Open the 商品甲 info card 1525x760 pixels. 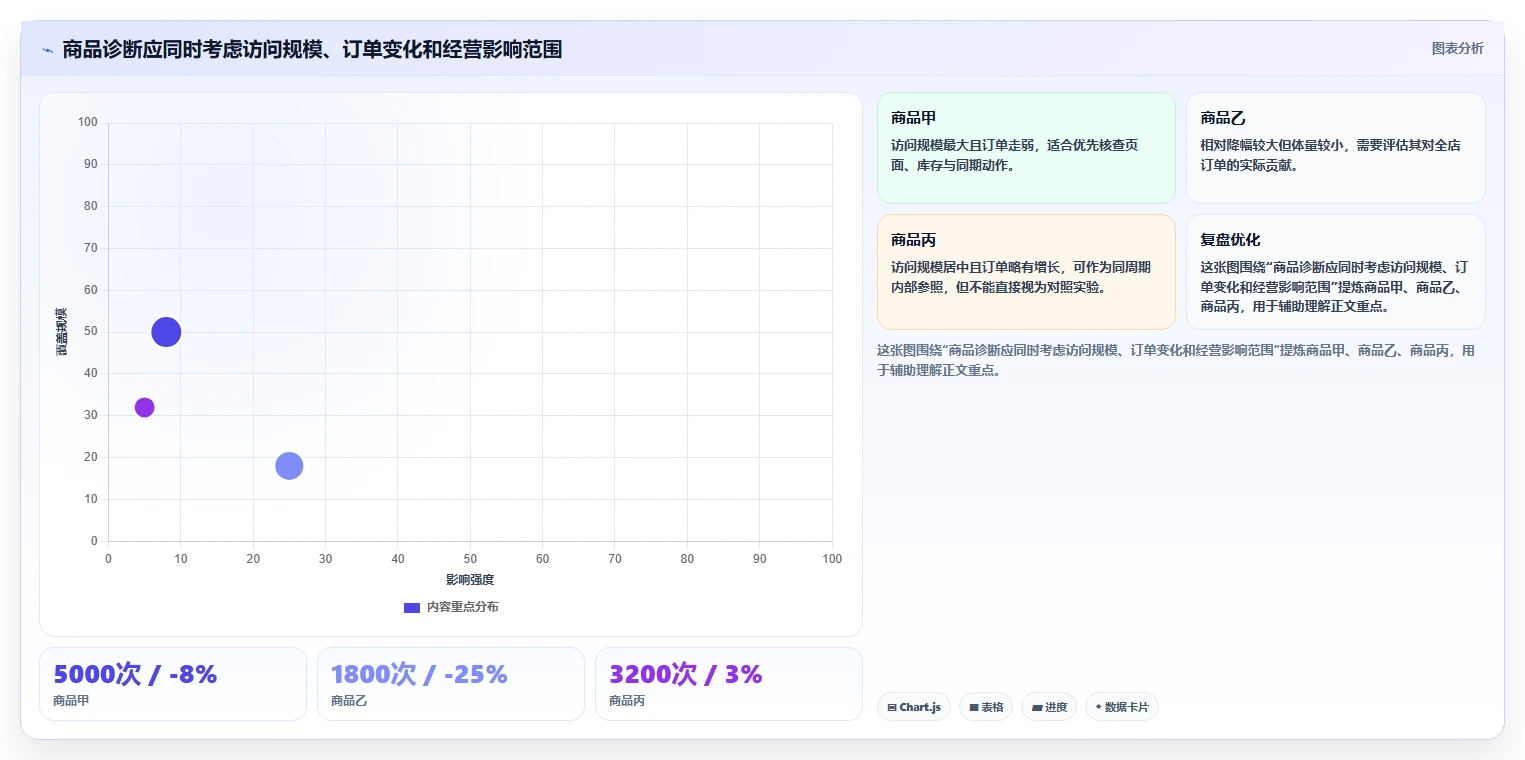(1026, 148)
